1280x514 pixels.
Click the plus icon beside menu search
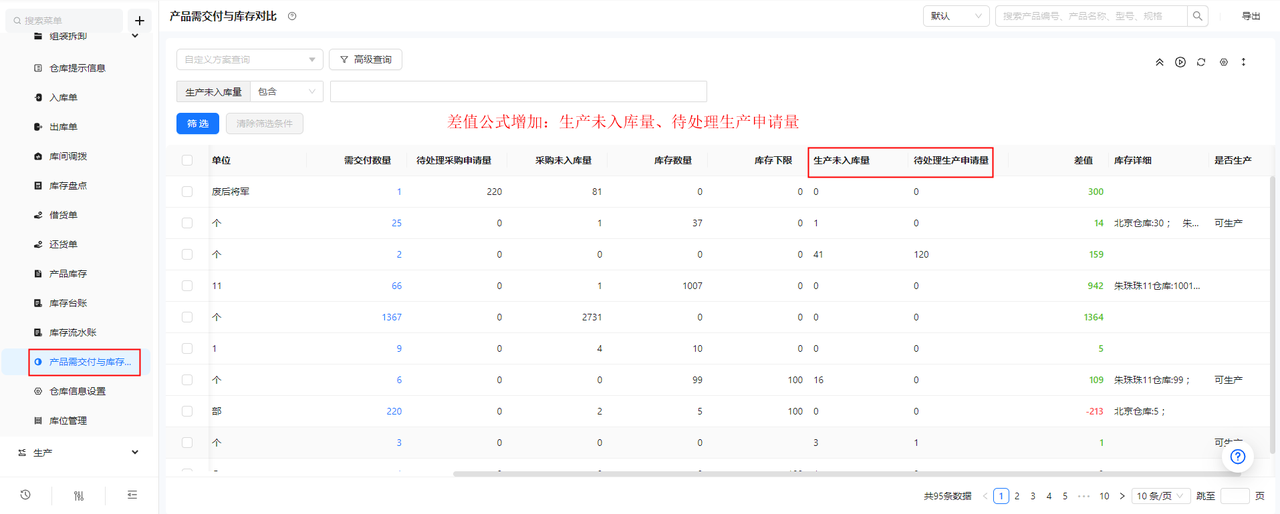coord(140,20)
